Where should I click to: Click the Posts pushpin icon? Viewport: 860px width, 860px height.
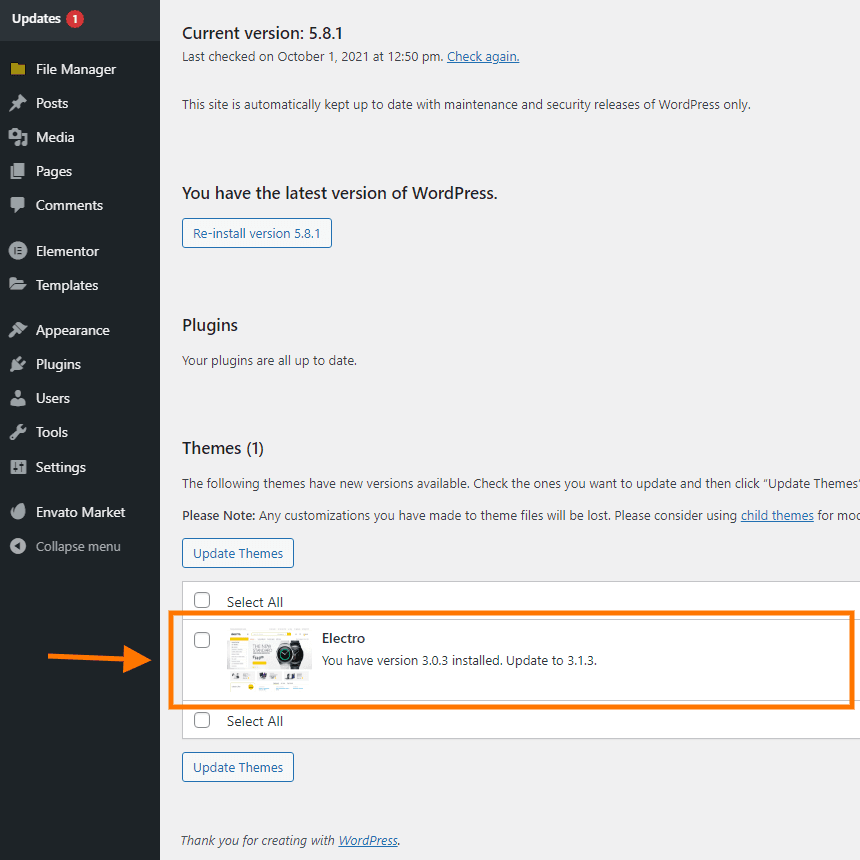[x=18, y=103]
